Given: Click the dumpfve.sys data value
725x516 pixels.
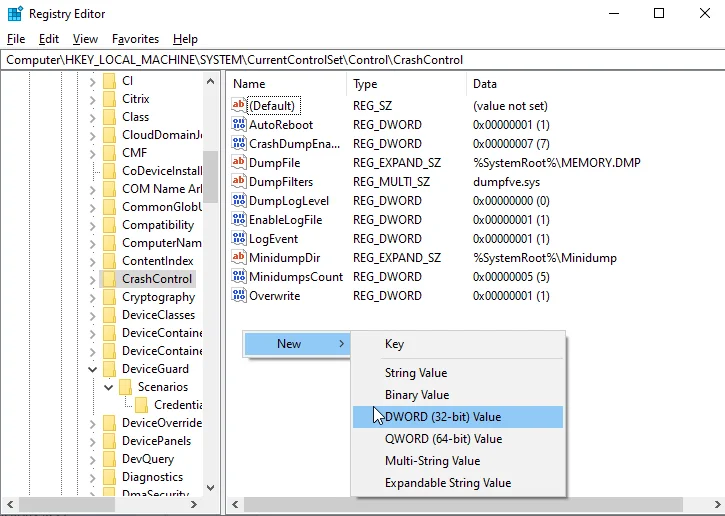Looking at the screenshot, I should (506, 182).
